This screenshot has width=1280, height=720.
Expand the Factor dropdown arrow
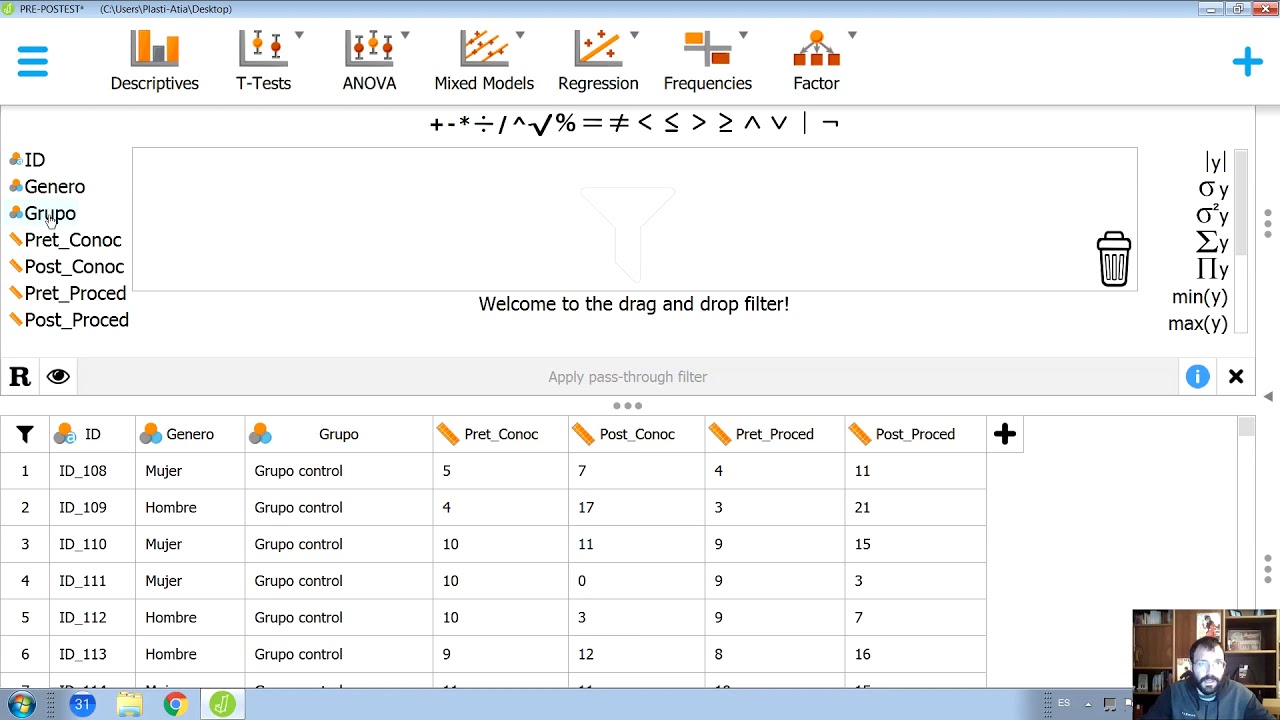(852, 35)
